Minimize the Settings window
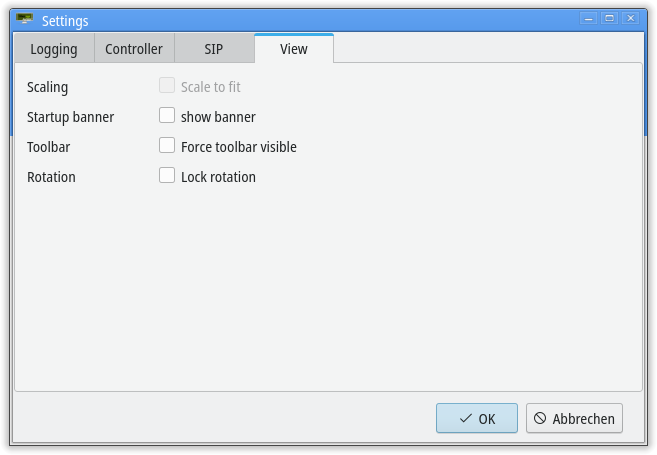This screenshot has height=455, width=657. (589, 18)
